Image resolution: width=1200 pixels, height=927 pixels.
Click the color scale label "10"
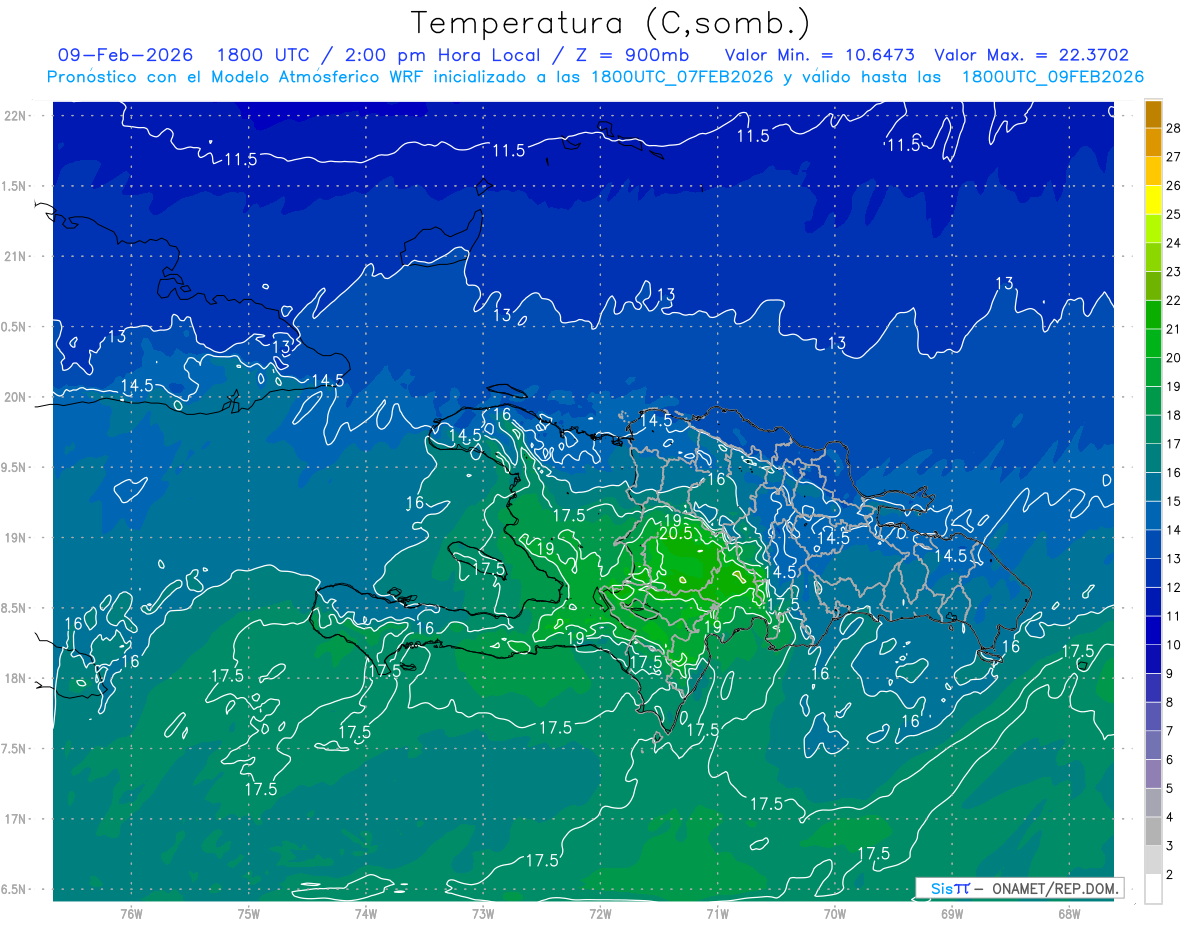[x=1174, y=645]
